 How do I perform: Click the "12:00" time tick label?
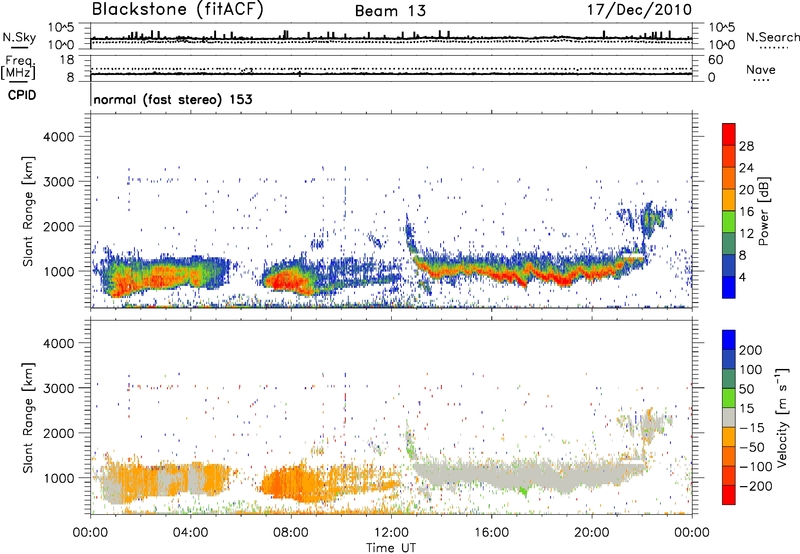(391, 533)
